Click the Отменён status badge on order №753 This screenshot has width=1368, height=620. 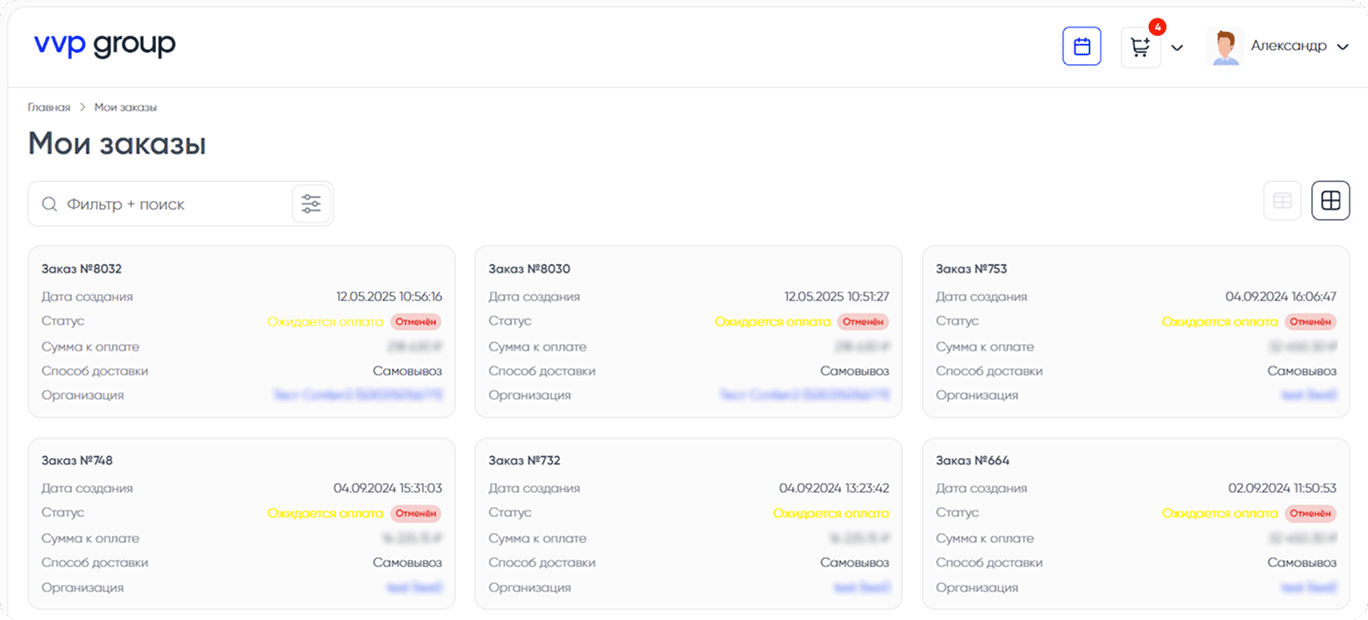click(x=1311, y=321)
